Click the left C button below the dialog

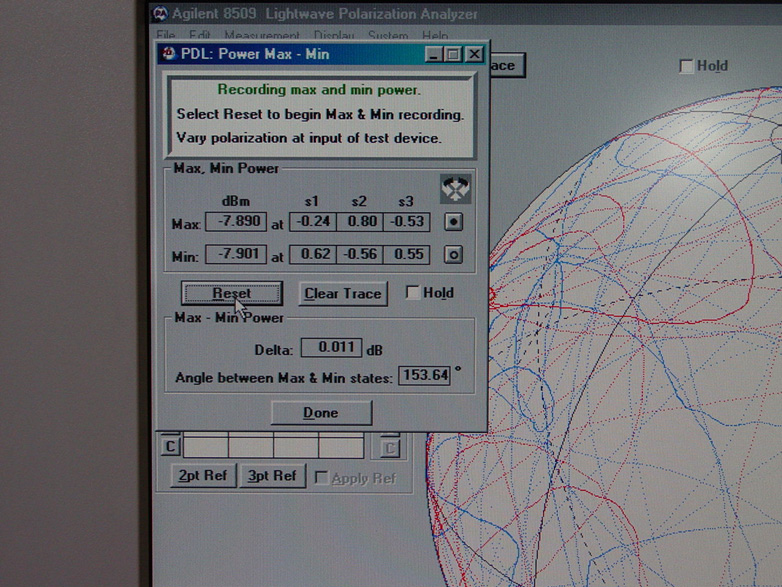170,445
